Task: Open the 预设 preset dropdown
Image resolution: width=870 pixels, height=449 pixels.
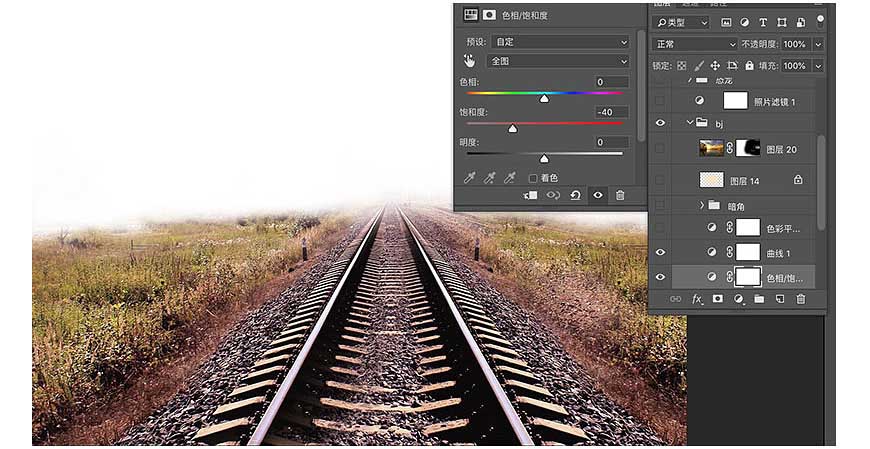Action: pyautogui.click(x=560, y=42)
